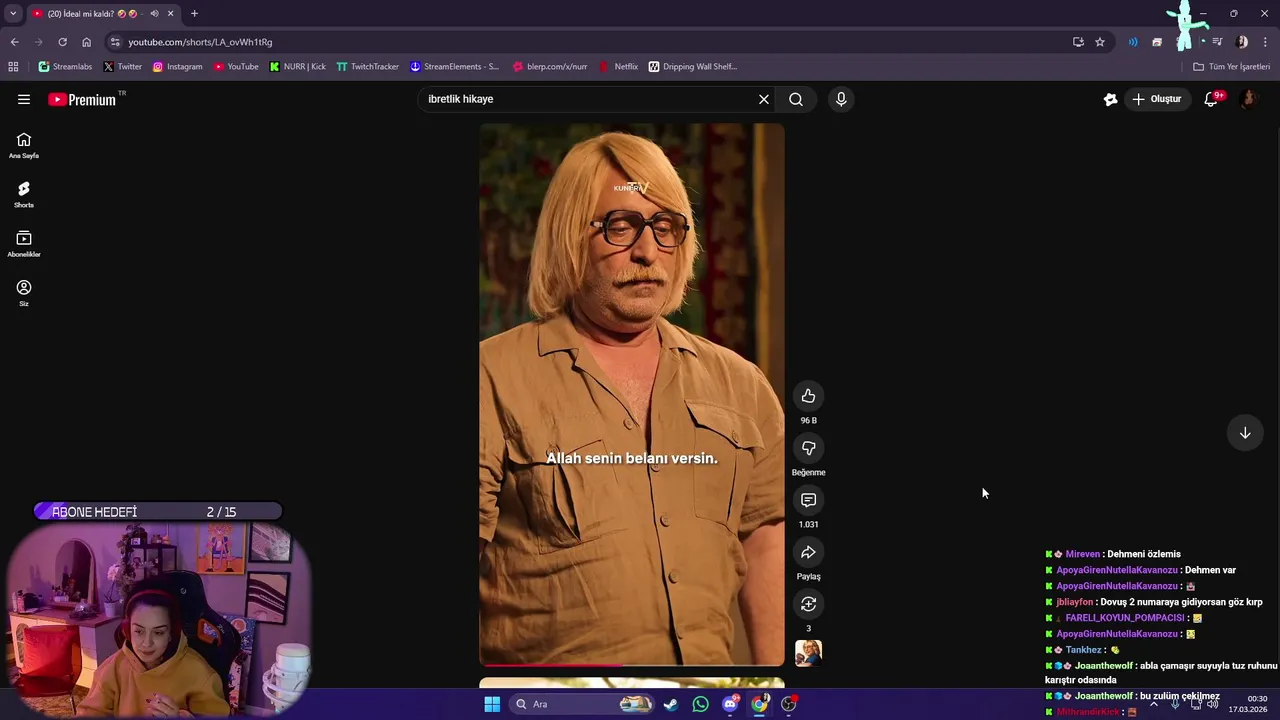The height and width of the screenshot is (720, 1280).
Task: Open YouTube notifications bell
Action: tap(1211, 99)
